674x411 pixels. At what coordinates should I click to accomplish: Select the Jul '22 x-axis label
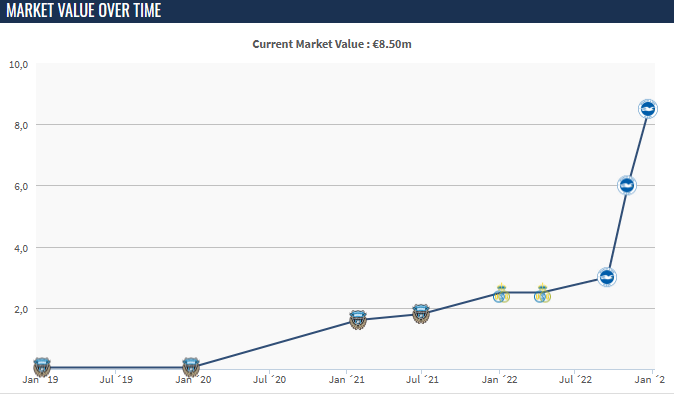(575, 380)
